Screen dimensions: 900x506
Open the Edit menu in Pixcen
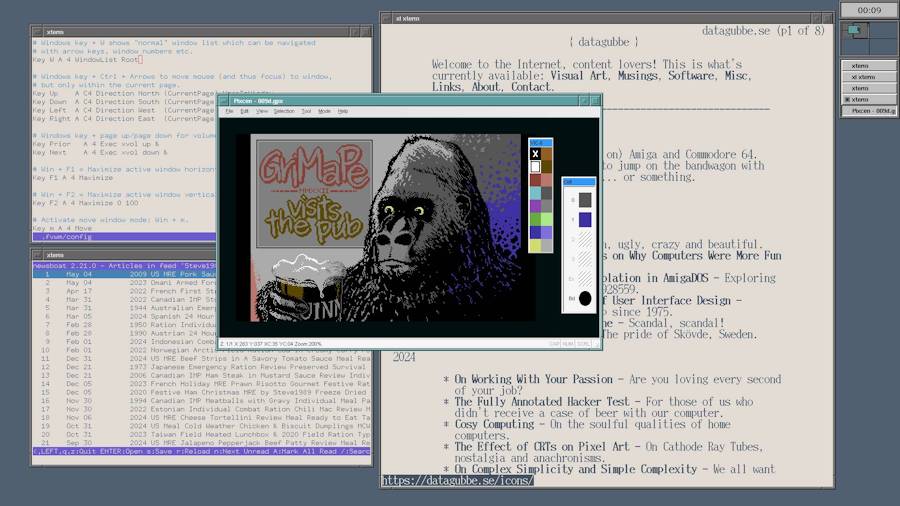[x=245, y=111]
